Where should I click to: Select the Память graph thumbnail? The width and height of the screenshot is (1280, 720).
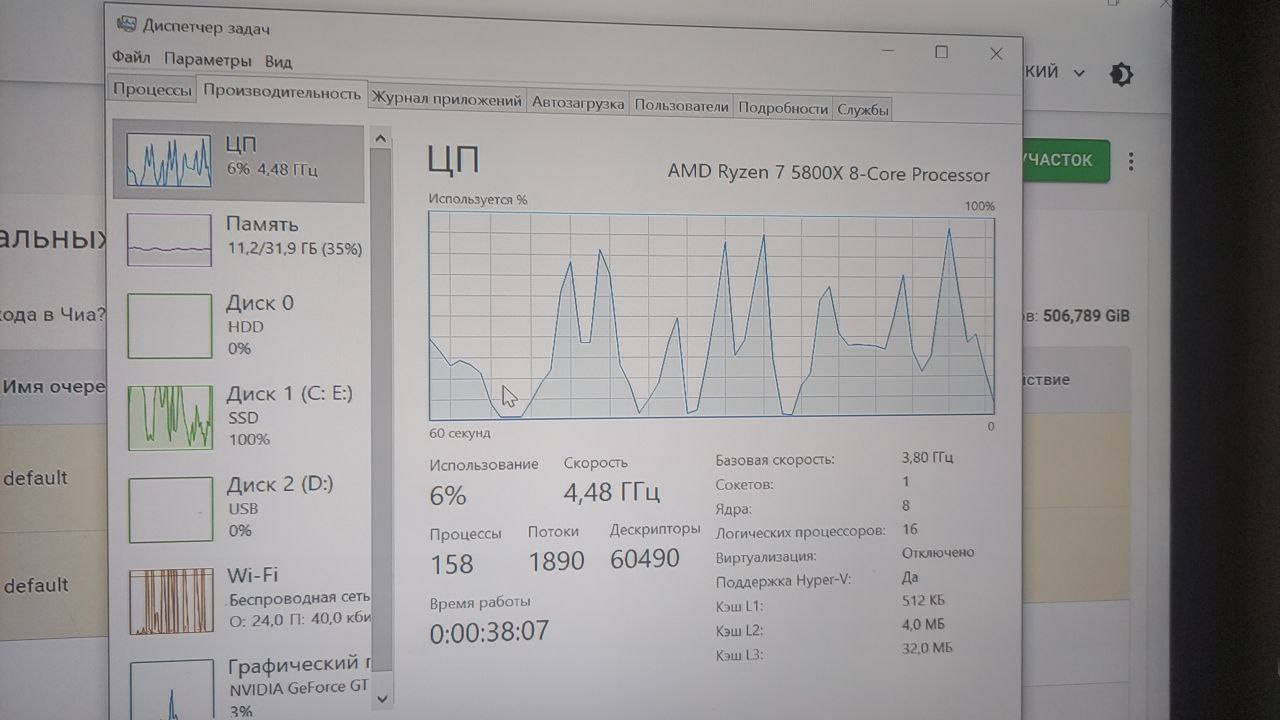point(169,240)
